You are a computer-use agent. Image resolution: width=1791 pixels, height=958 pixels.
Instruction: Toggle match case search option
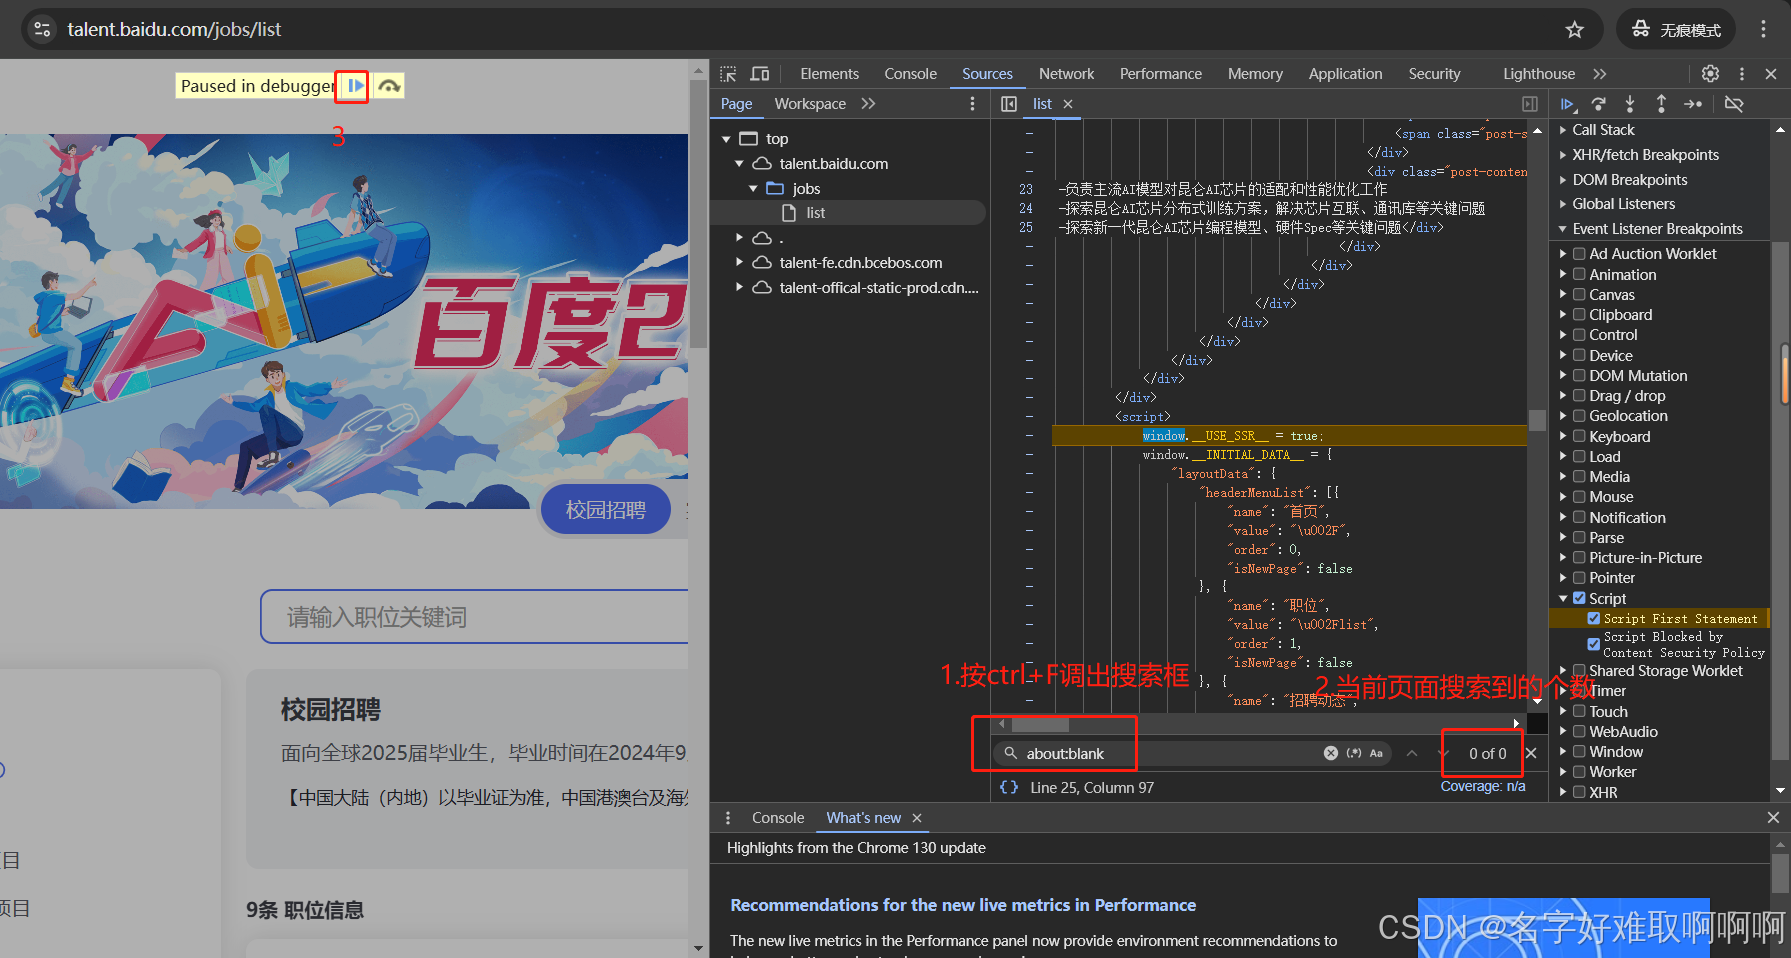1376,753
